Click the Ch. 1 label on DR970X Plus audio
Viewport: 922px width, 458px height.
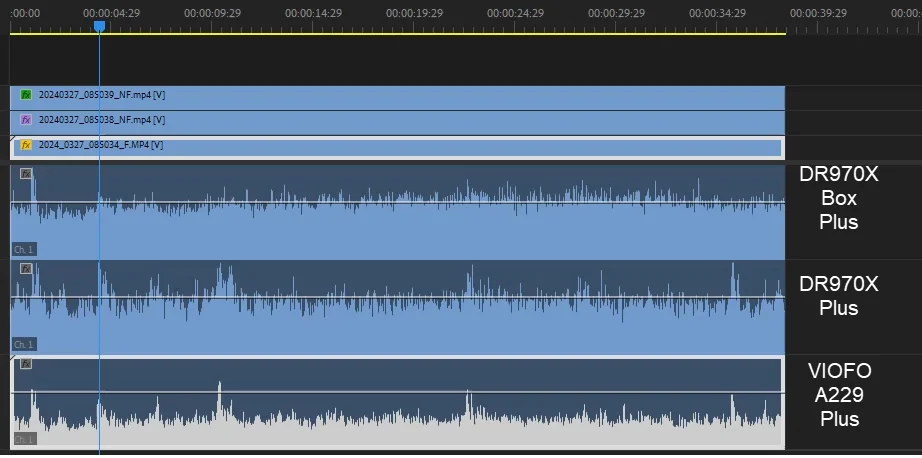click(x=24, y=345)
